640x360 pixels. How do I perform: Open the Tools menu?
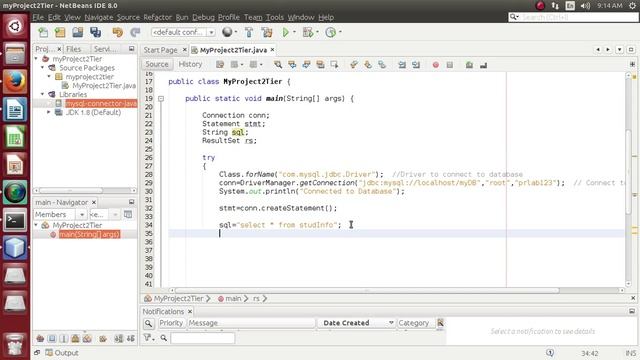[x=275, y=17]
